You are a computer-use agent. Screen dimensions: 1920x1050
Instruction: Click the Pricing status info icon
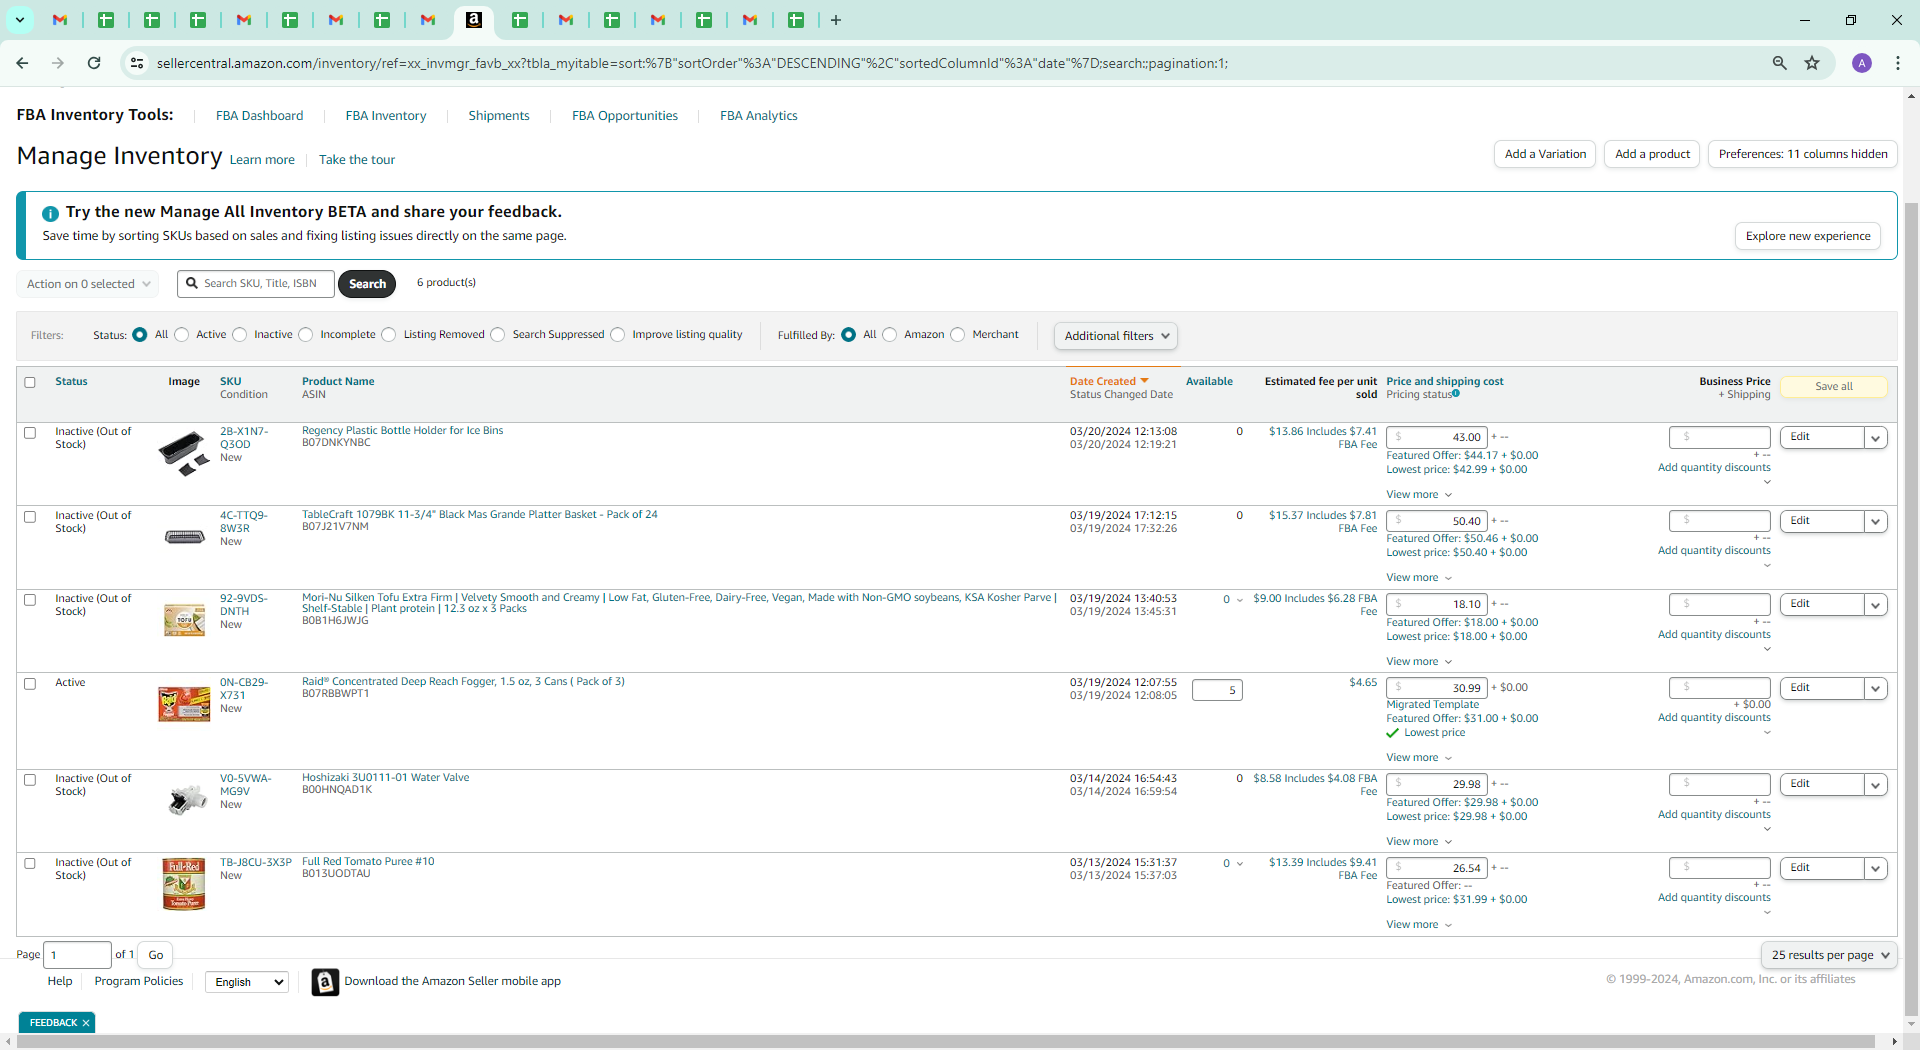tap(1456, 393)
